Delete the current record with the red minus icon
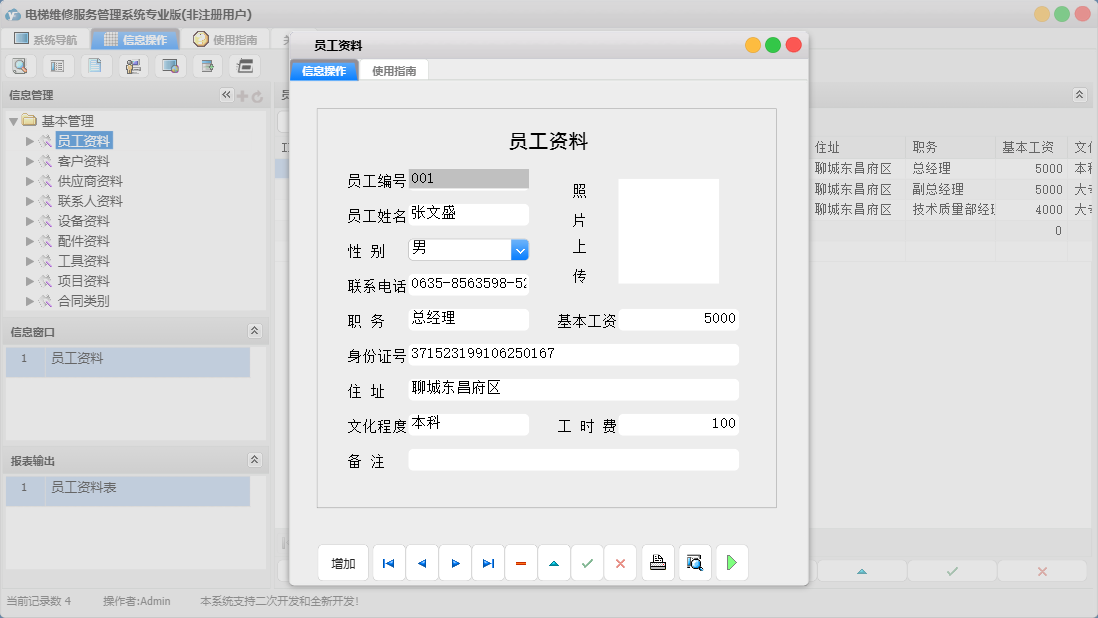1098x618 pixels. click(x=521, y=562)
